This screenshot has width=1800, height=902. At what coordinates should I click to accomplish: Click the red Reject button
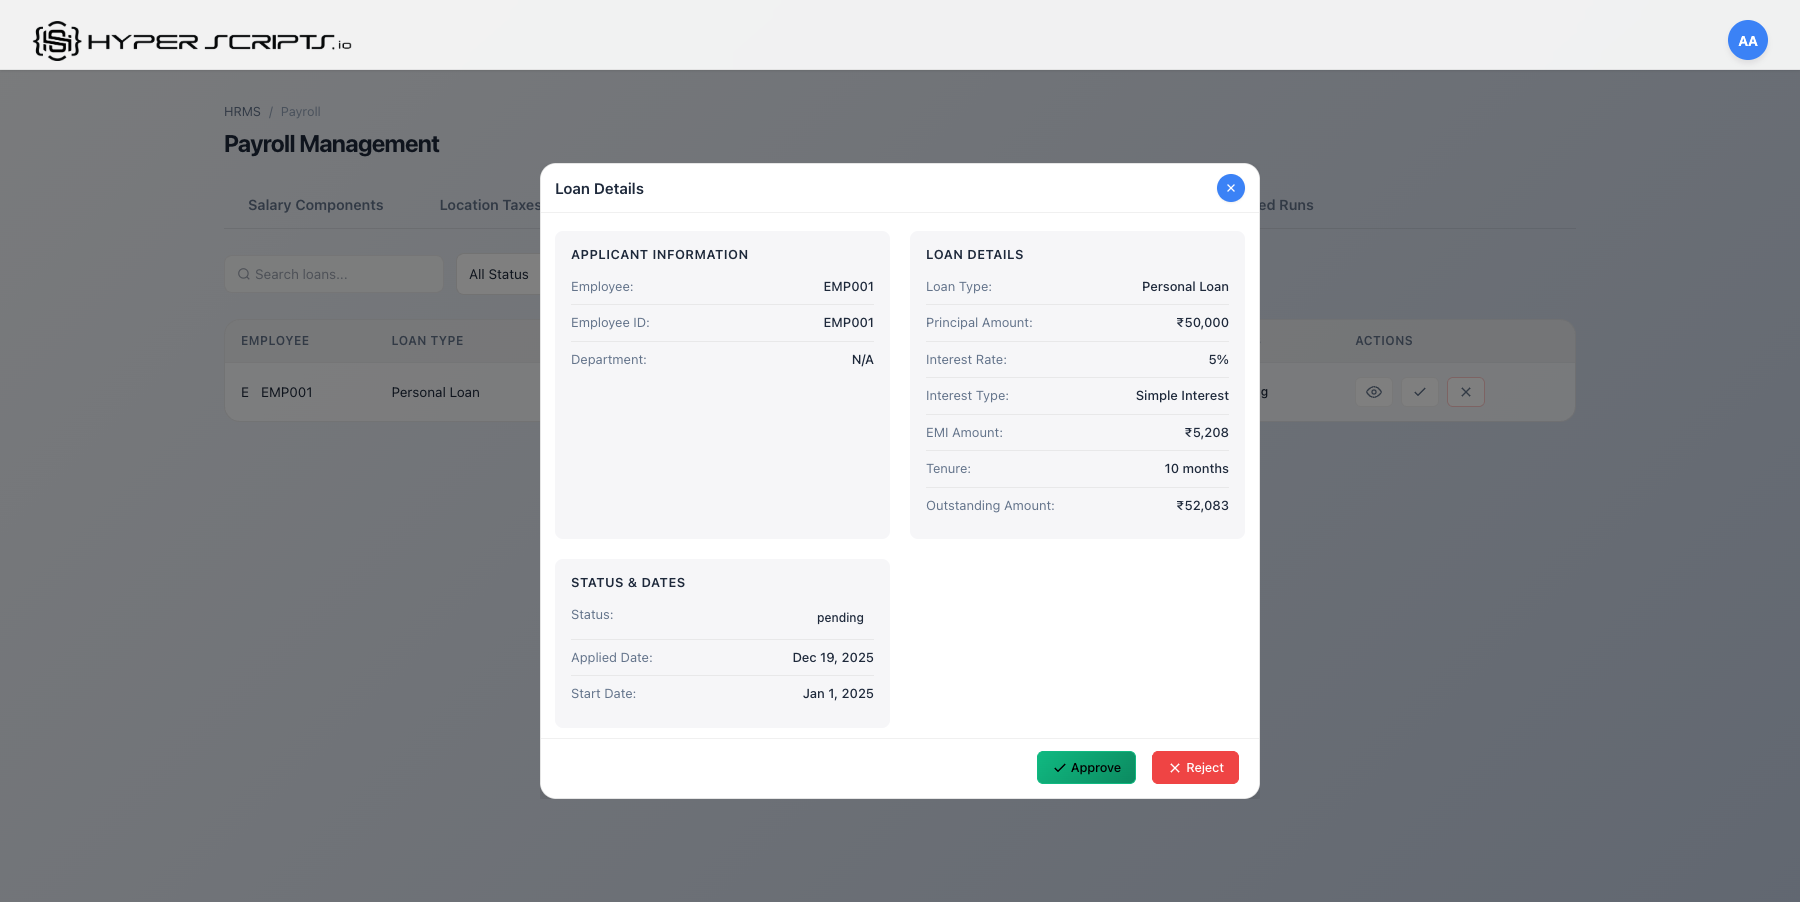click(1195, 768)
